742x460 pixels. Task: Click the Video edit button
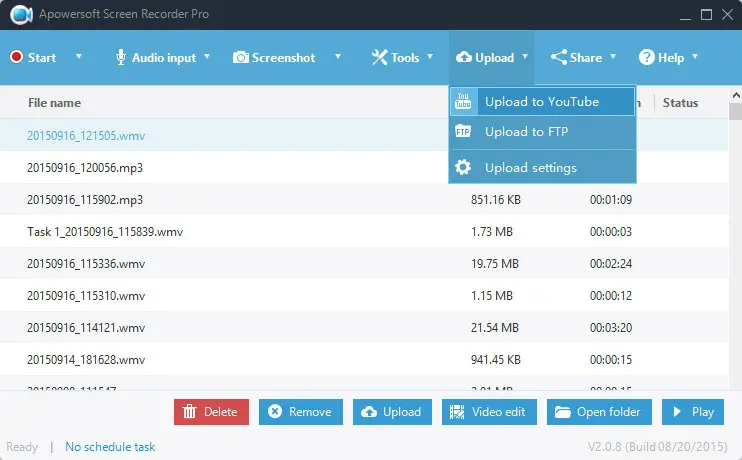tap(487, 411)
